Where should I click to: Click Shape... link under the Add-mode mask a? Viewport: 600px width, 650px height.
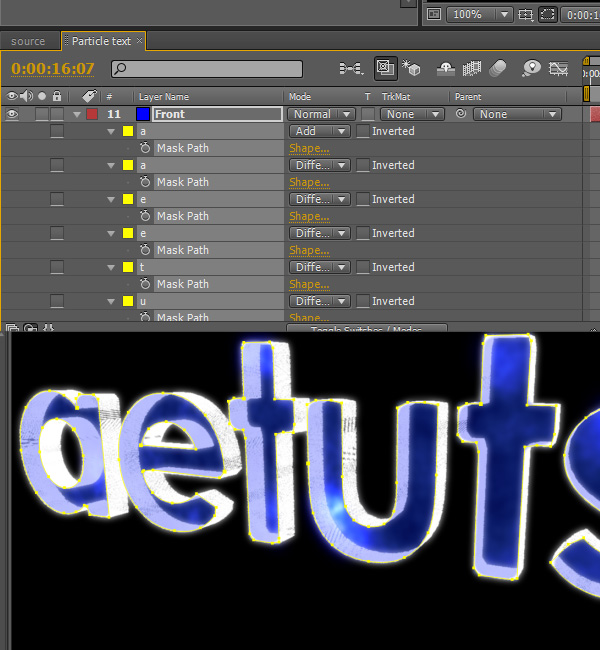[x=309, y=148]
